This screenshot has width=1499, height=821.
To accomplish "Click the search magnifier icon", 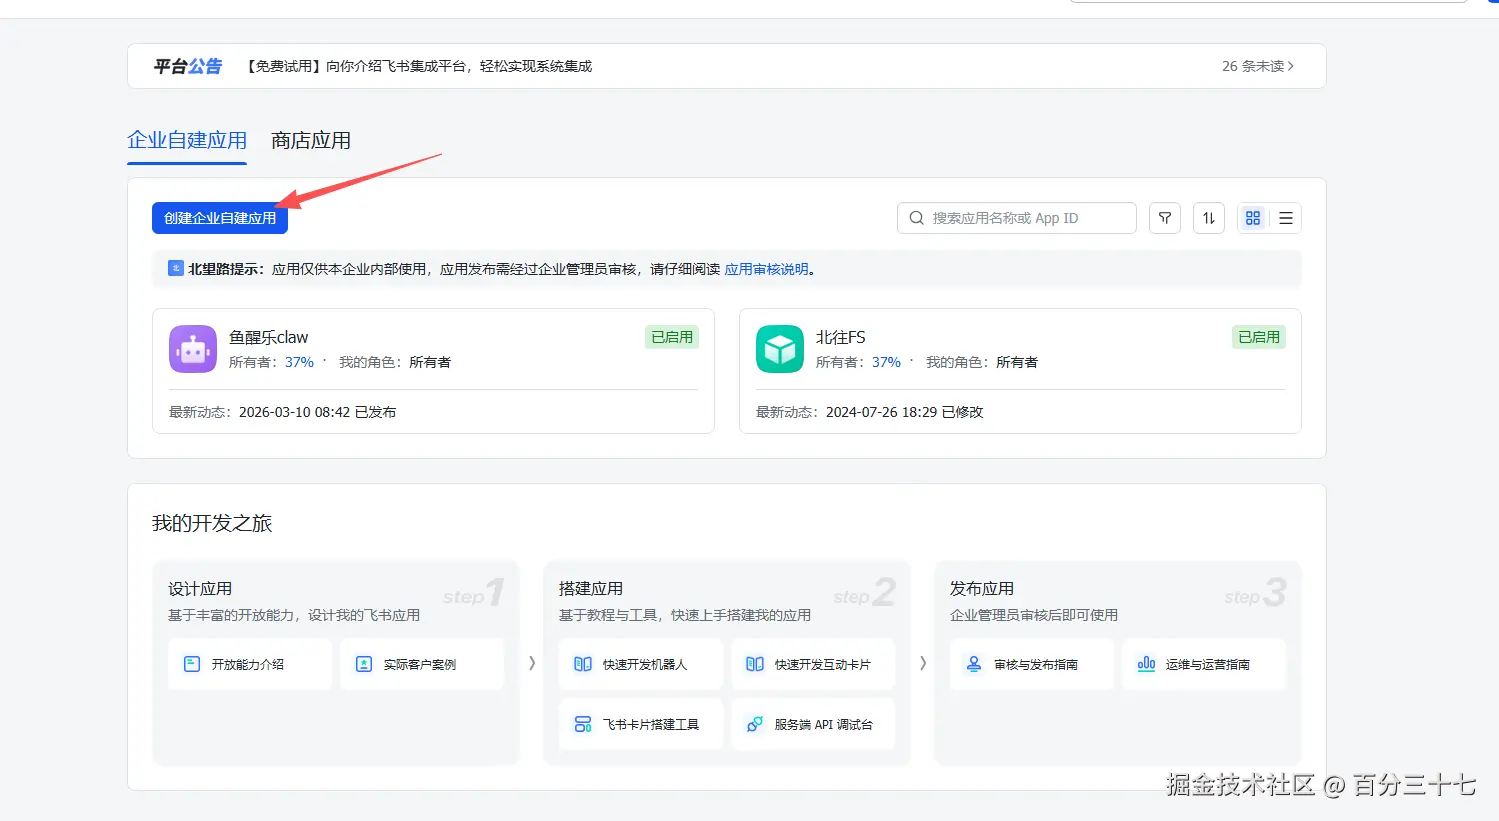I will [x=916, y=218].
